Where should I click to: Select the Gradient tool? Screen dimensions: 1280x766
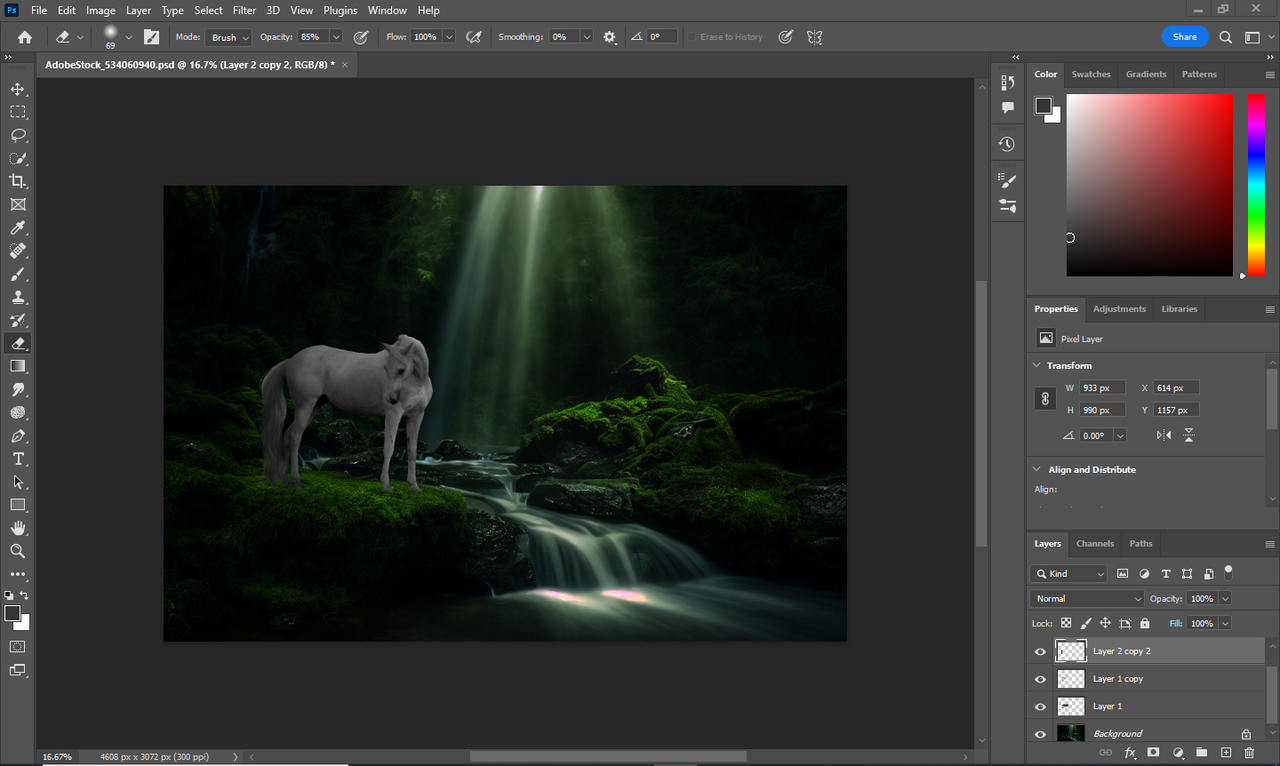pyautogui.click(x=18, y=366)
